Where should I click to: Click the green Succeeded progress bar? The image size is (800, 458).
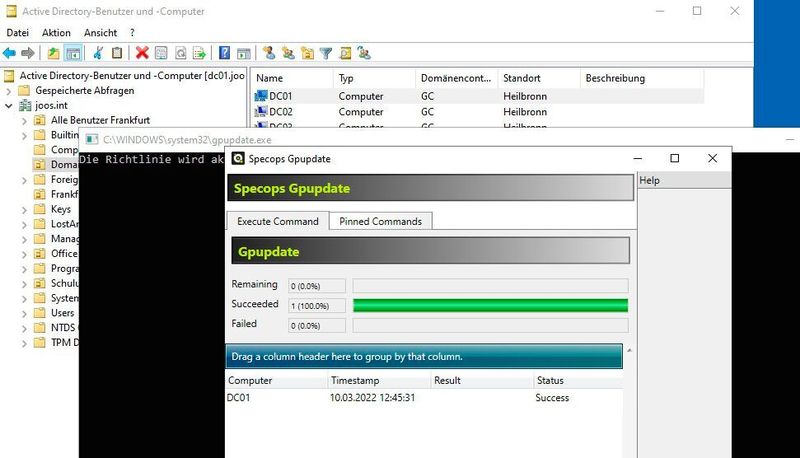(490, 305)
